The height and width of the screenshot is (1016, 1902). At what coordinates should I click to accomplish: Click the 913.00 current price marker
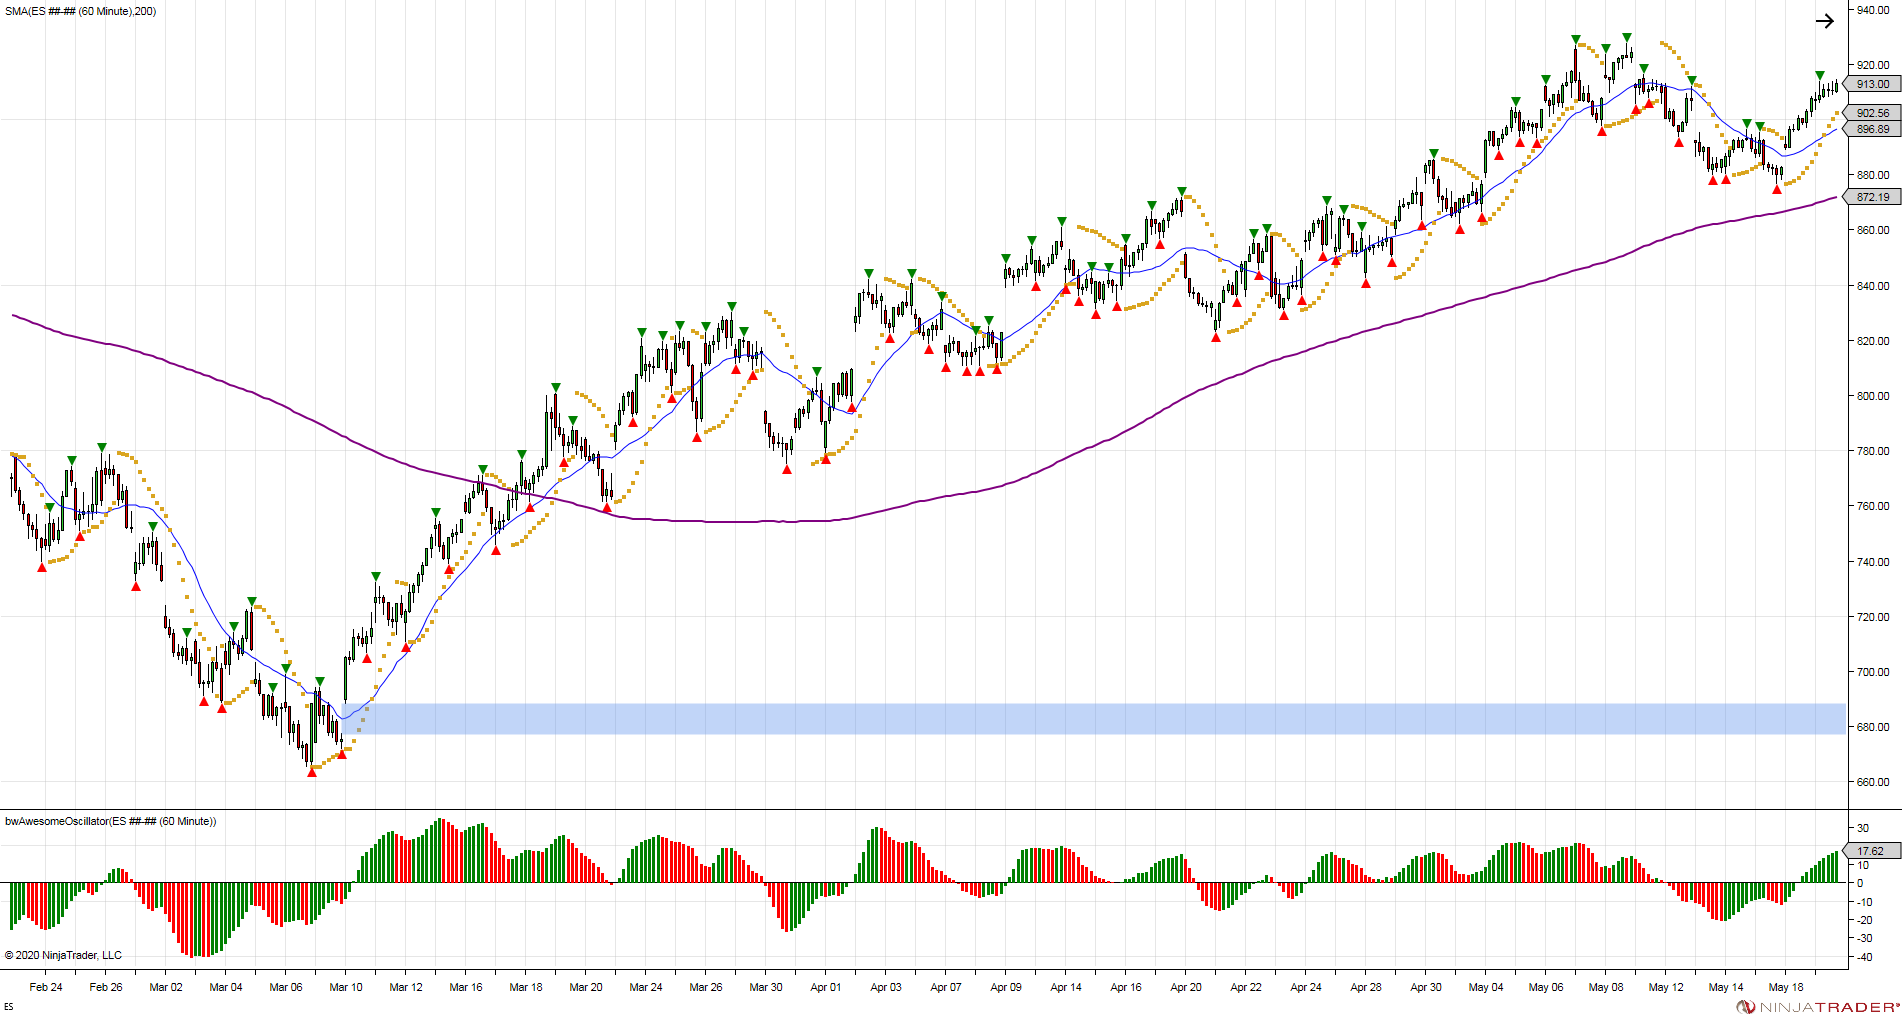1873,84
